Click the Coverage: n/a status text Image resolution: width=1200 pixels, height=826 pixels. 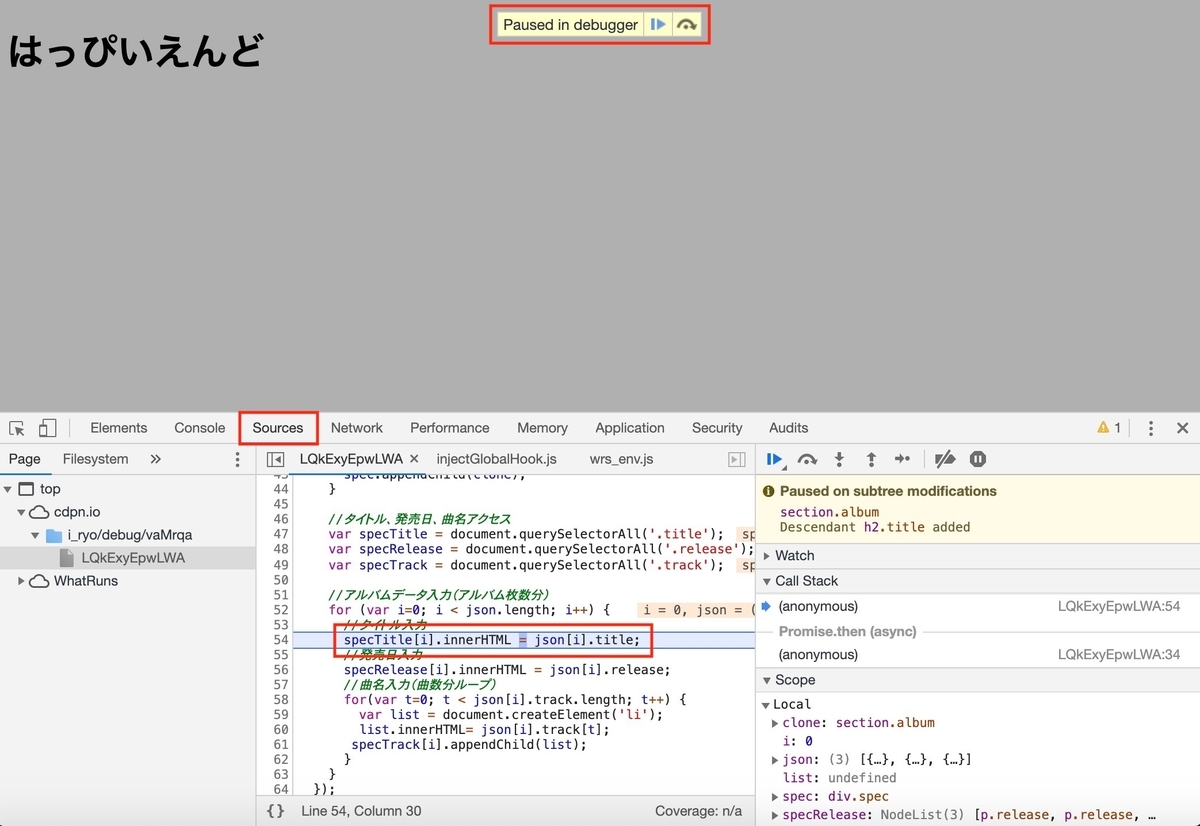pos(698,811)
